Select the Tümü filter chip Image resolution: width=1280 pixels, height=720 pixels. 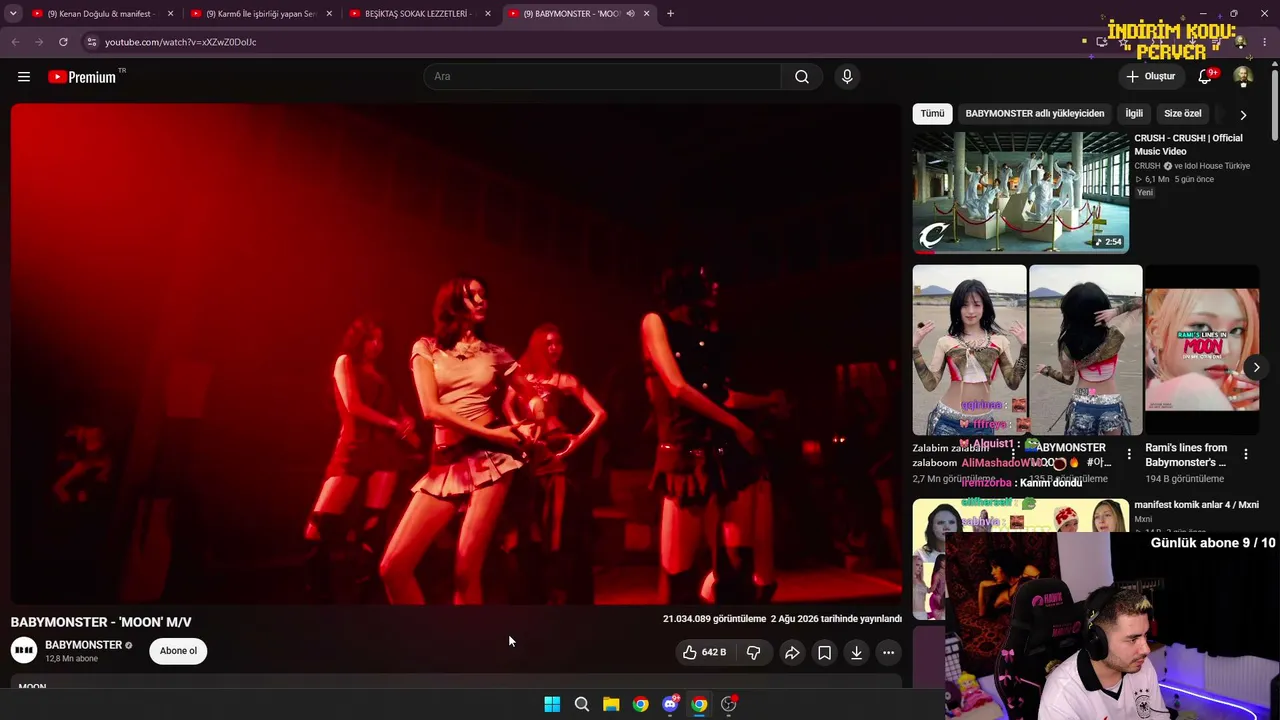coord(932,114)
